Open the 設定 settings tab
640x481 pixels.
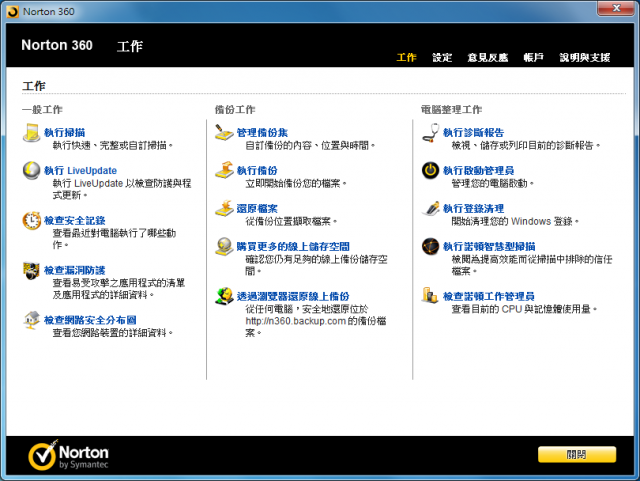442,58
